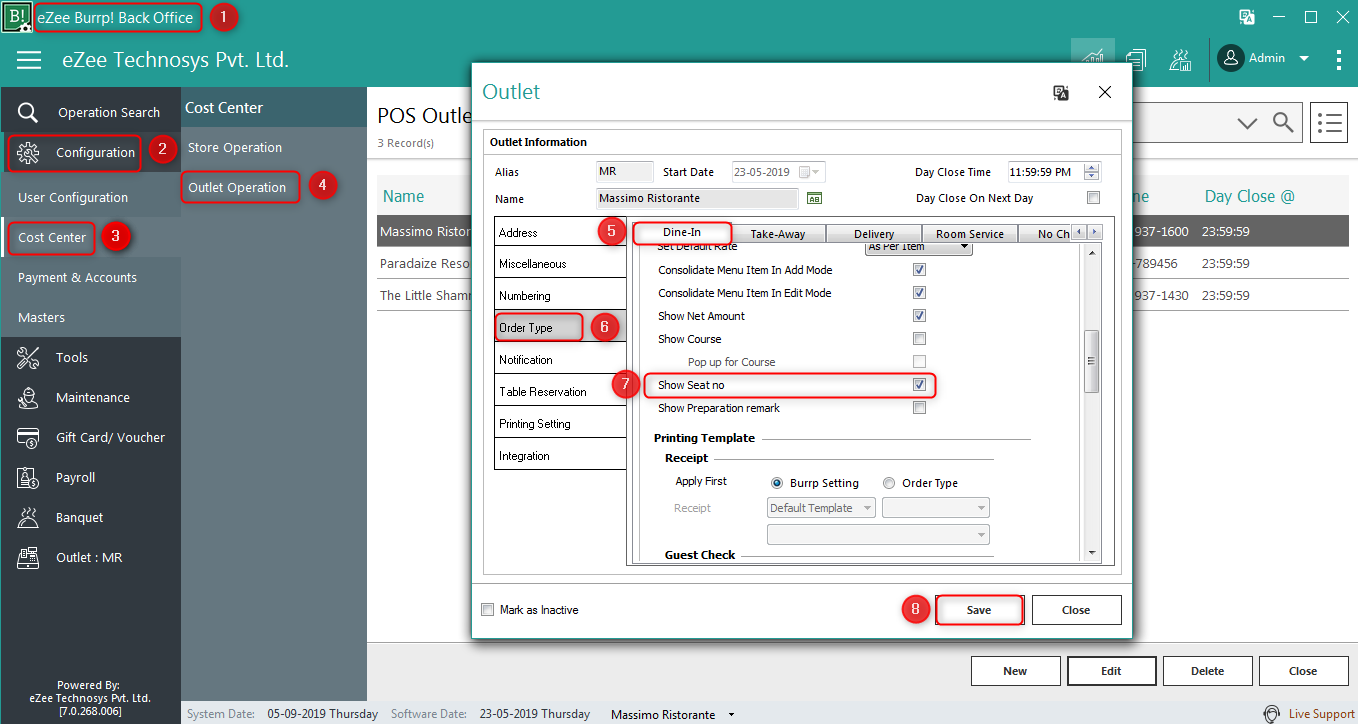Toggle the list view icon
This screenshot has width=1358, height=724.
[1328, 122]
